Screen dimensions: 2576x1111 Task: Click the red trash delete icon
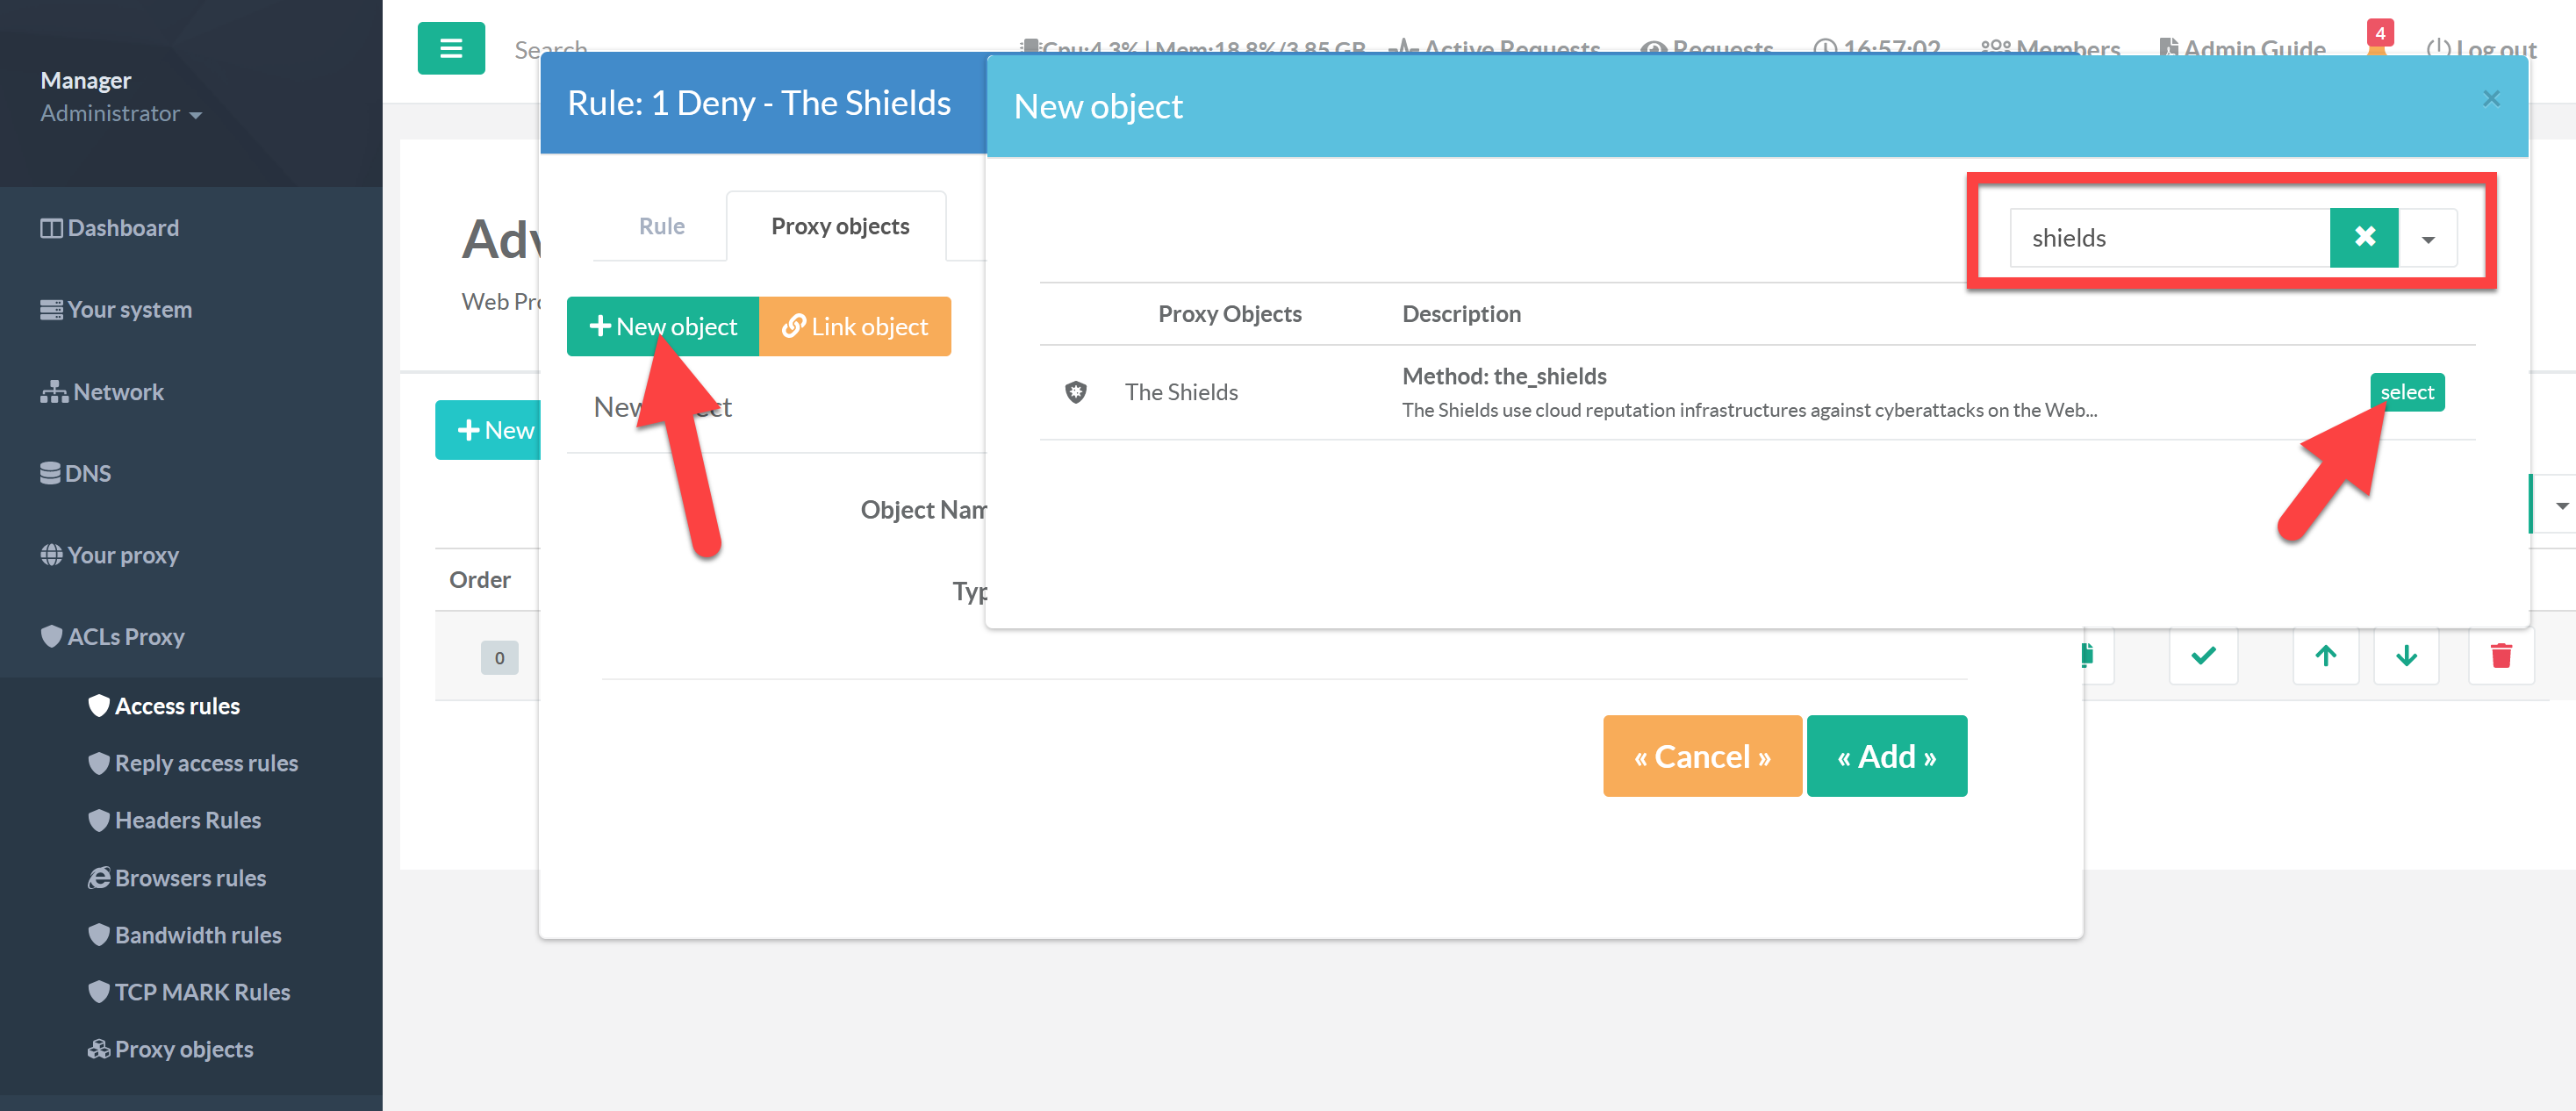2500,656
